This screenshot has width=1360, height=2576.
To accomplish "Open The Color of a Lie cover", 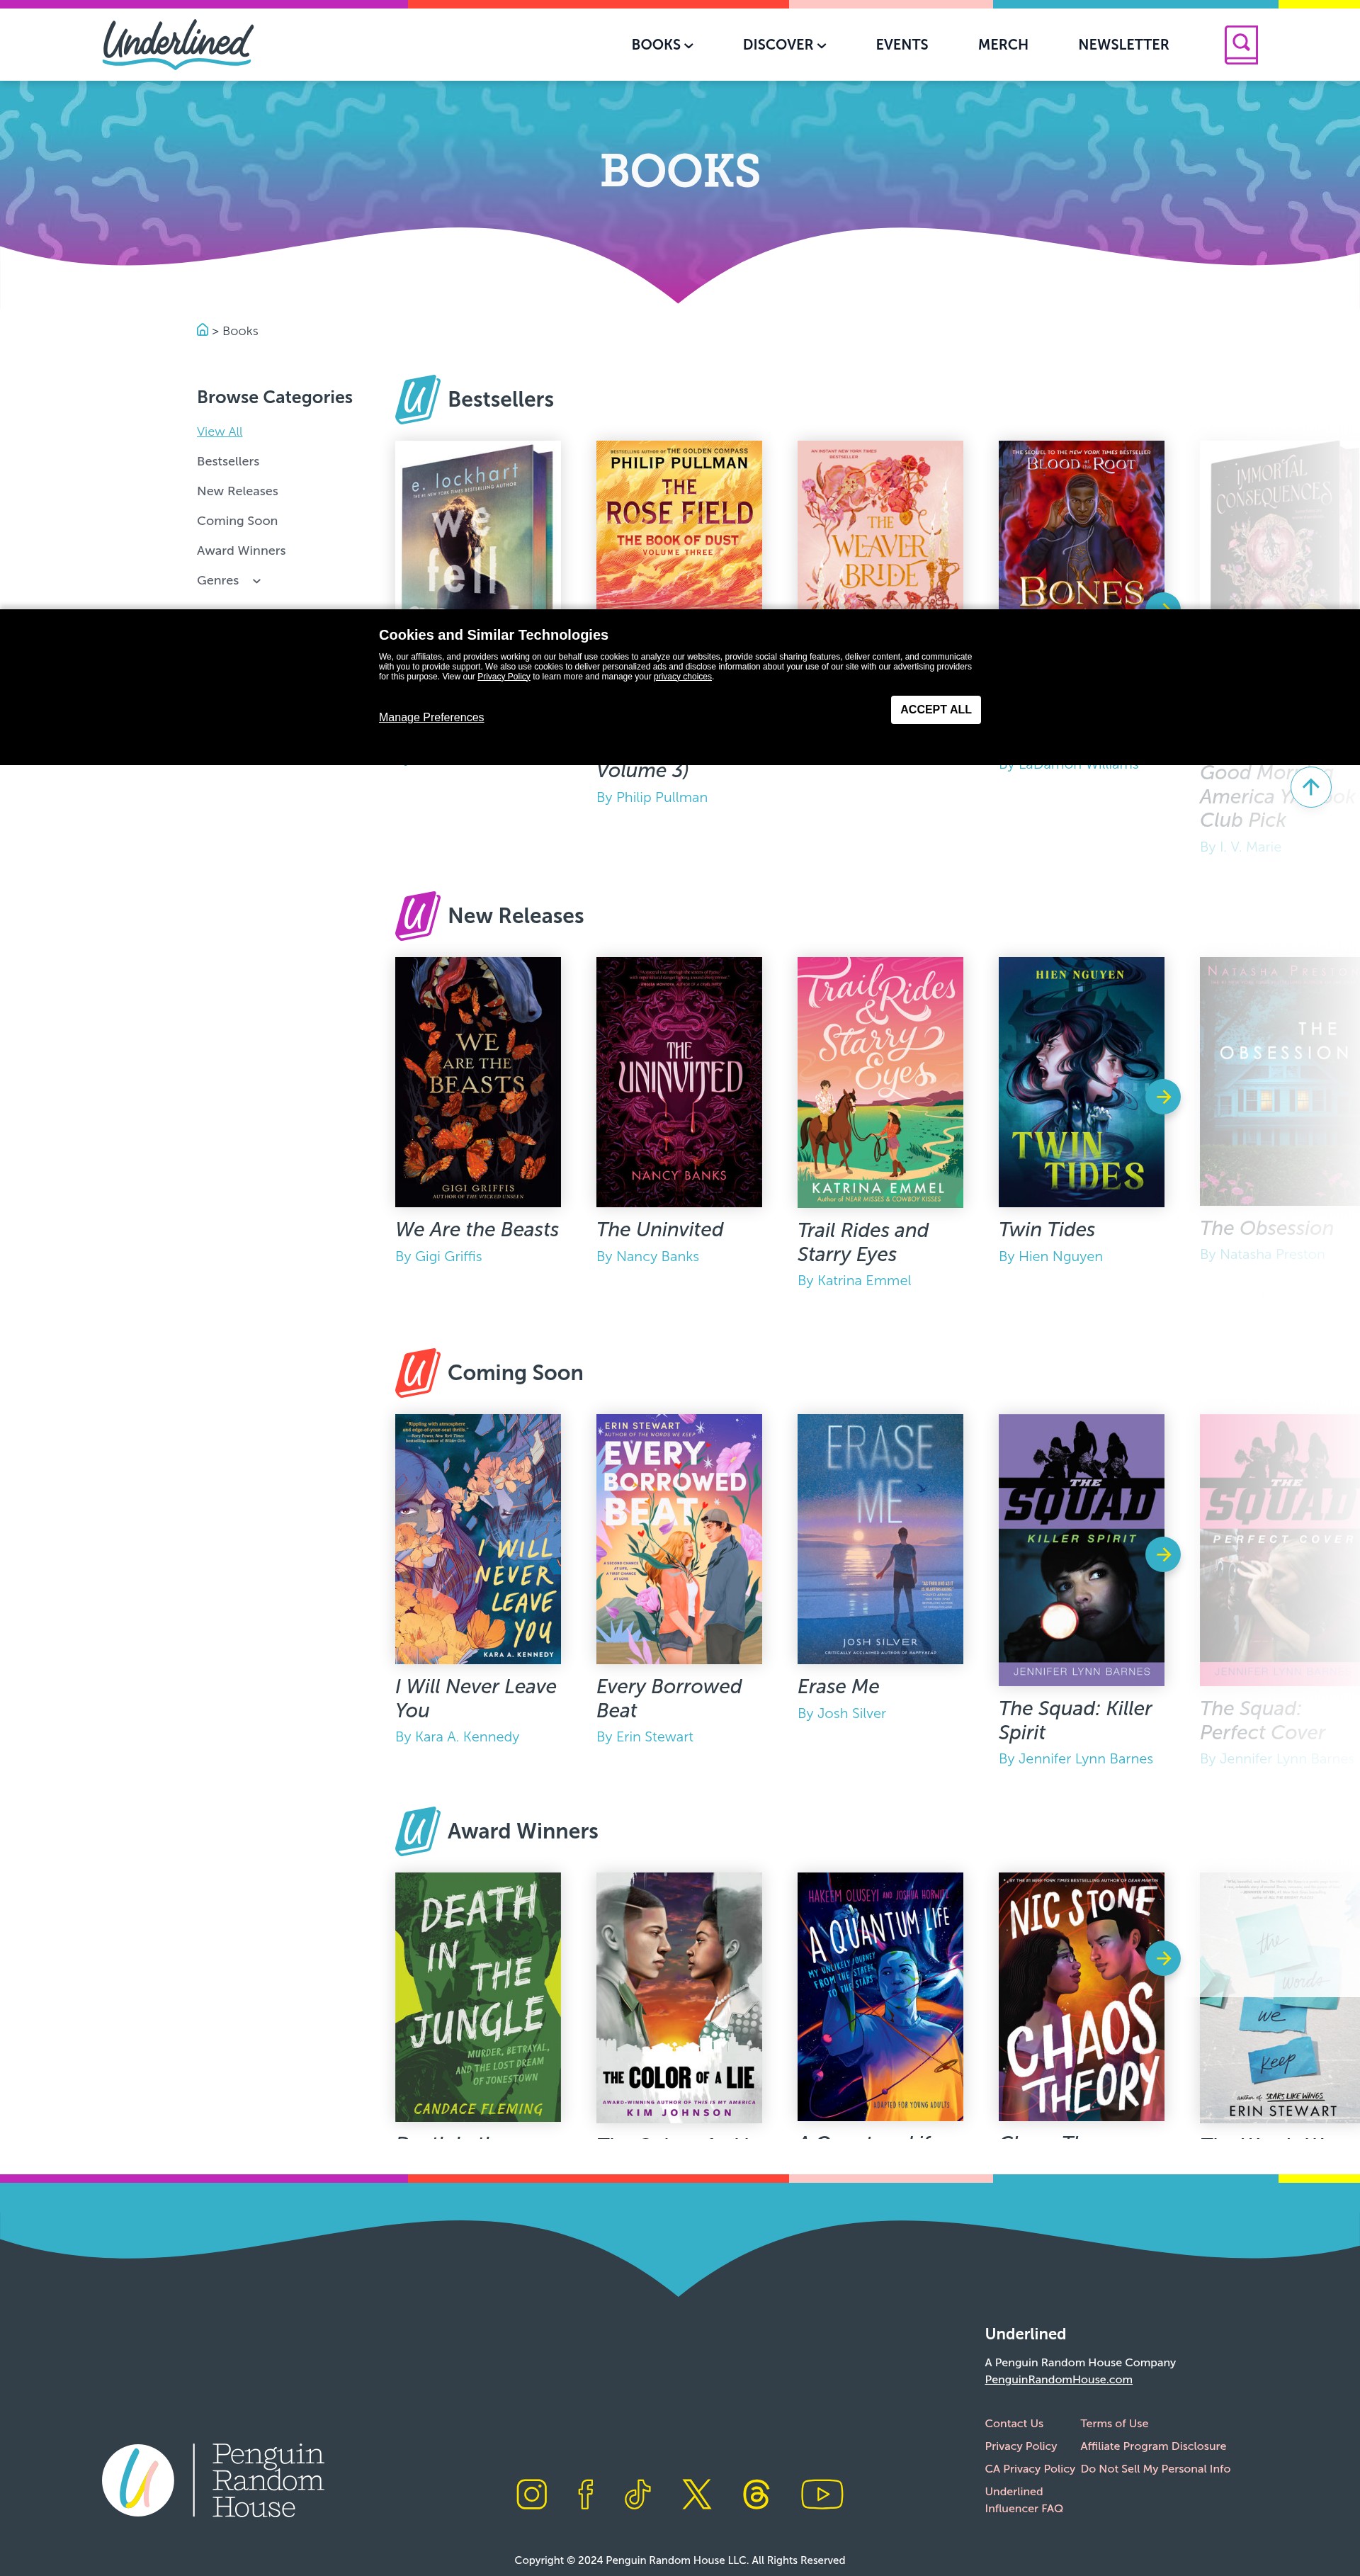I will click(x=679, y=1997).
